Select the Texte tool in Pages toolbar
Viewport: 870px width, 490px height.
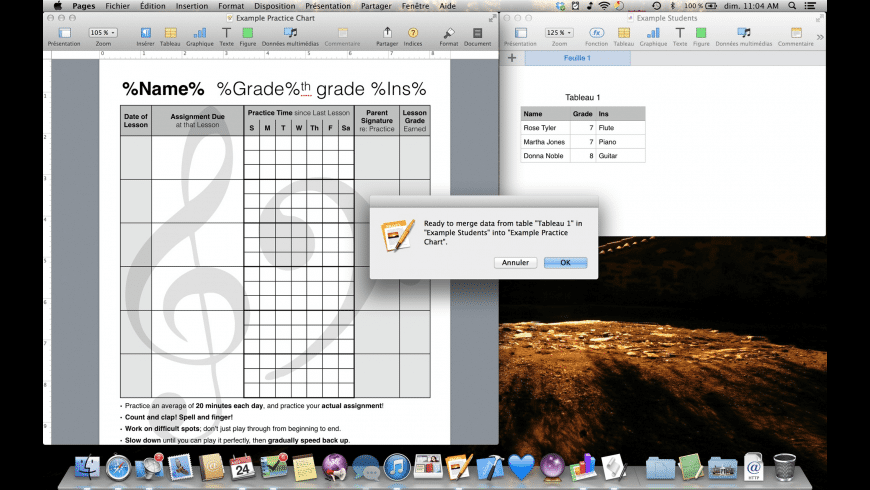[x=226, y=34]
